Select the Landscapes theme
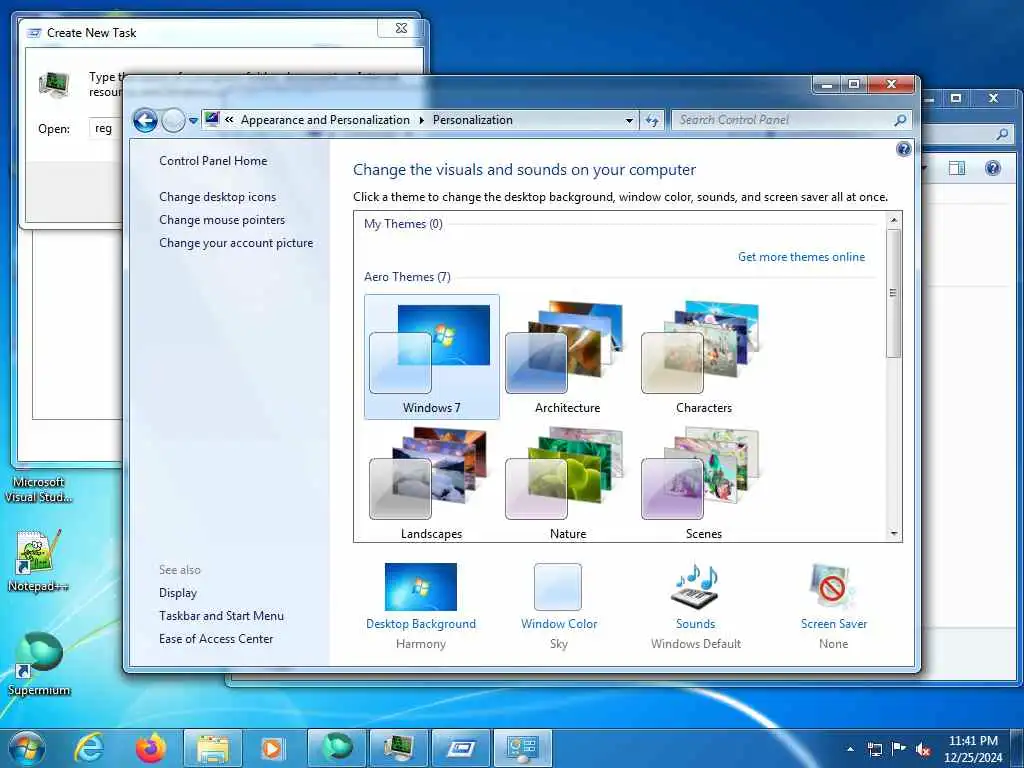Image resolution: width=1024 pixels, height=768 pixels. [432, 483]
